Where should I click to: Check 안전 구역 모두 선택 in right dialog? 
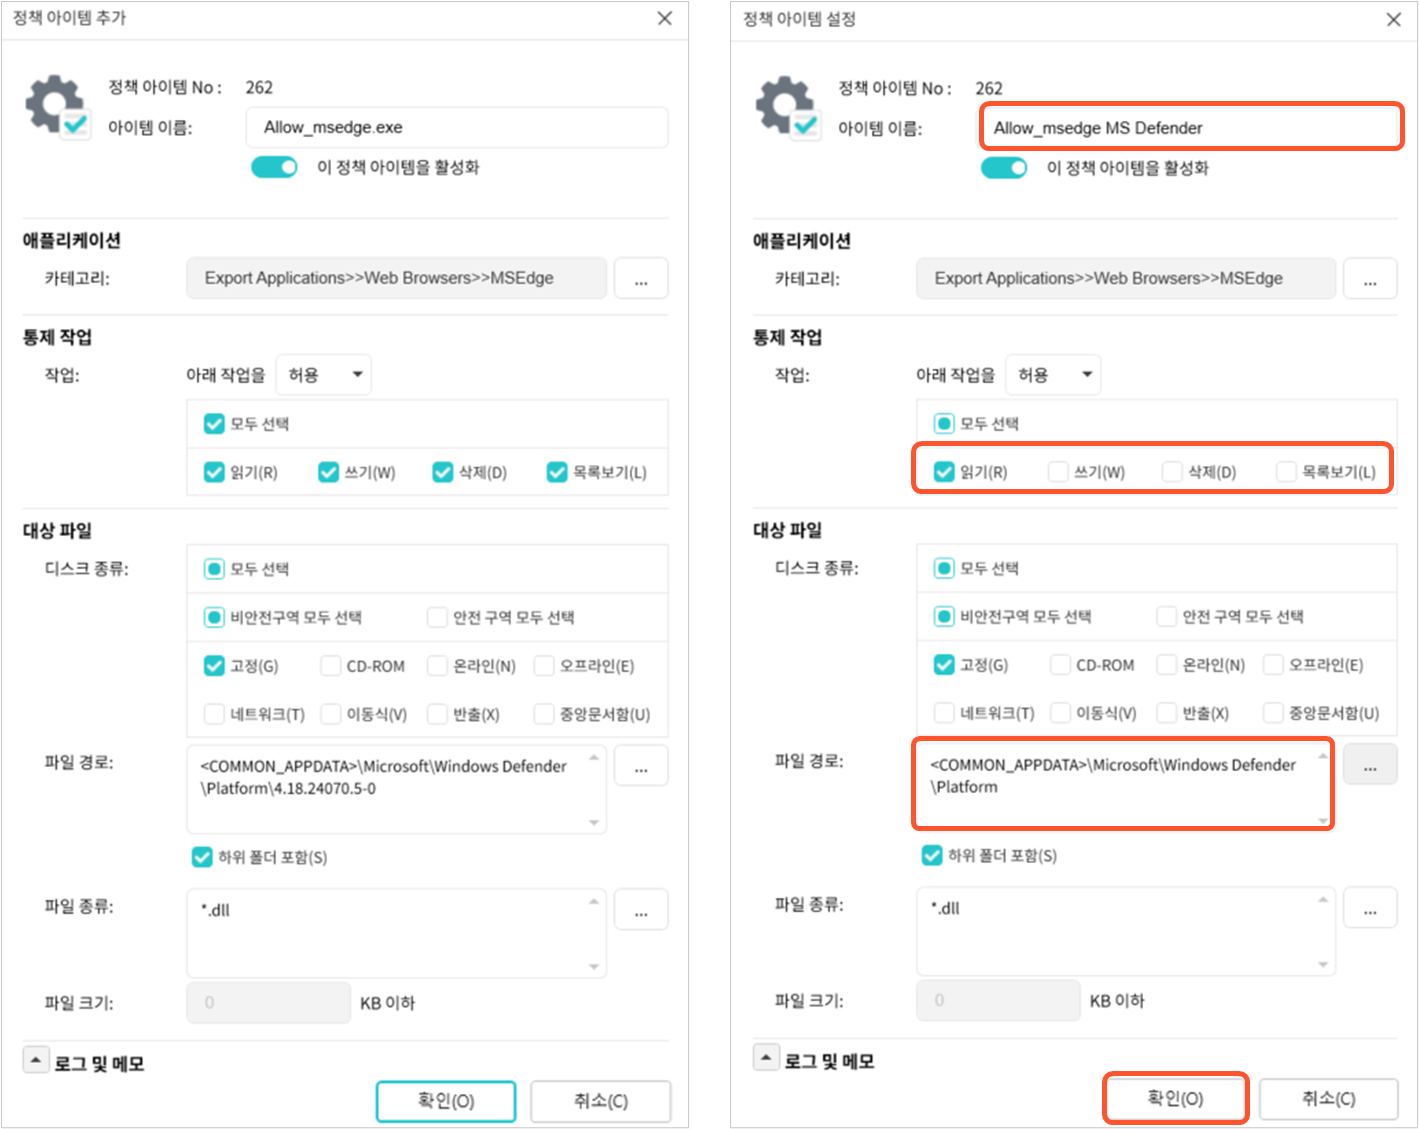[1166, 616]
